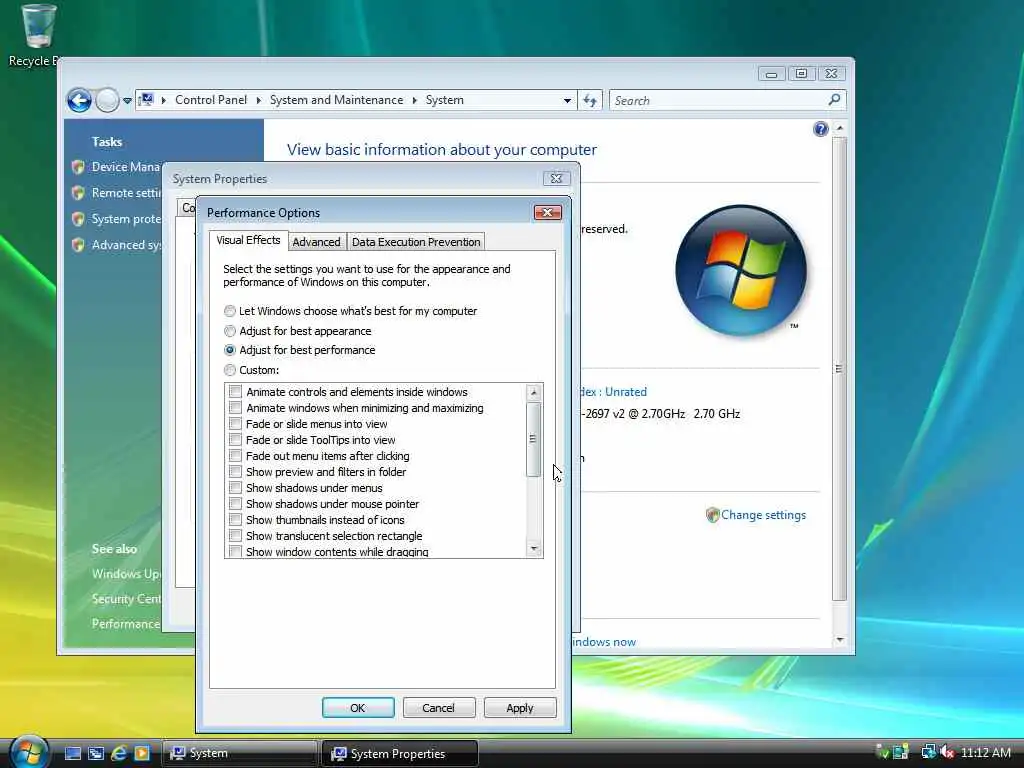Select the Custom radio button
1024x768 pixels.
pyautogui.click(x=230, y=370)
